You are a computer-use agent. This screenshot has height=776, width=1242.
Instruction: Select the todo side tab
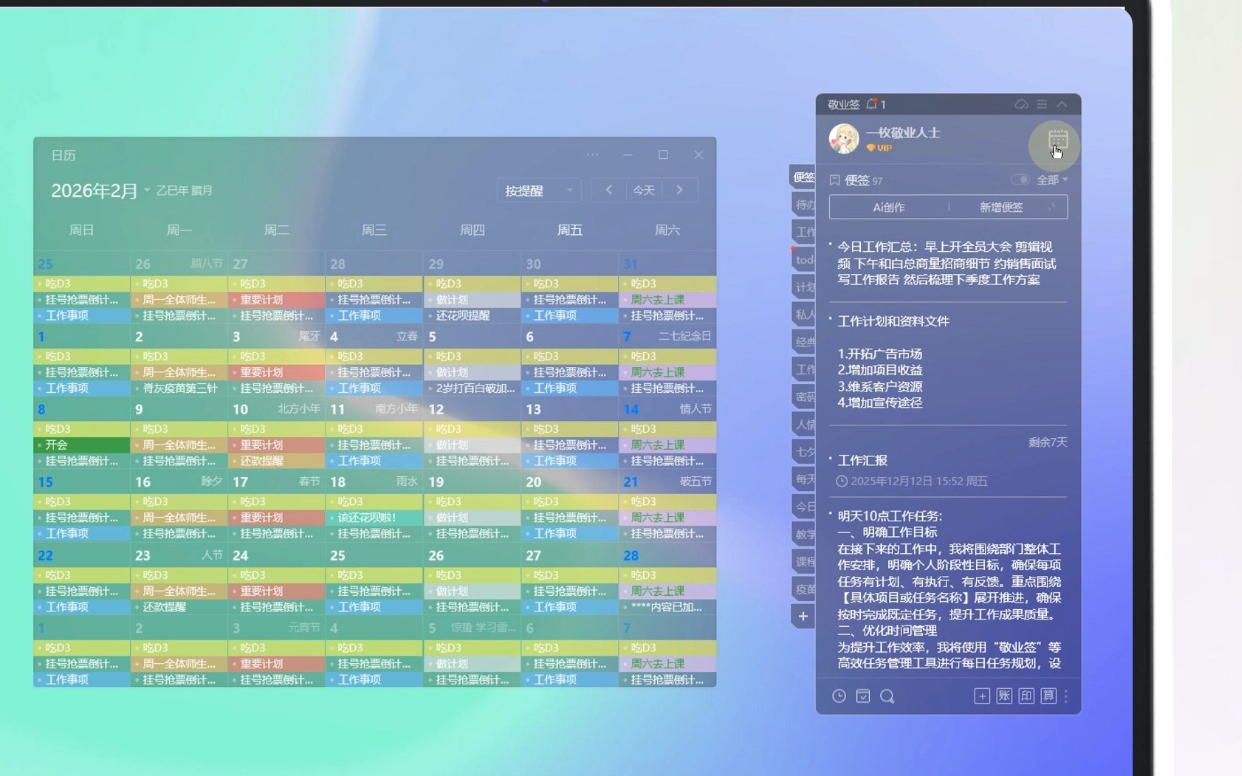803,259
